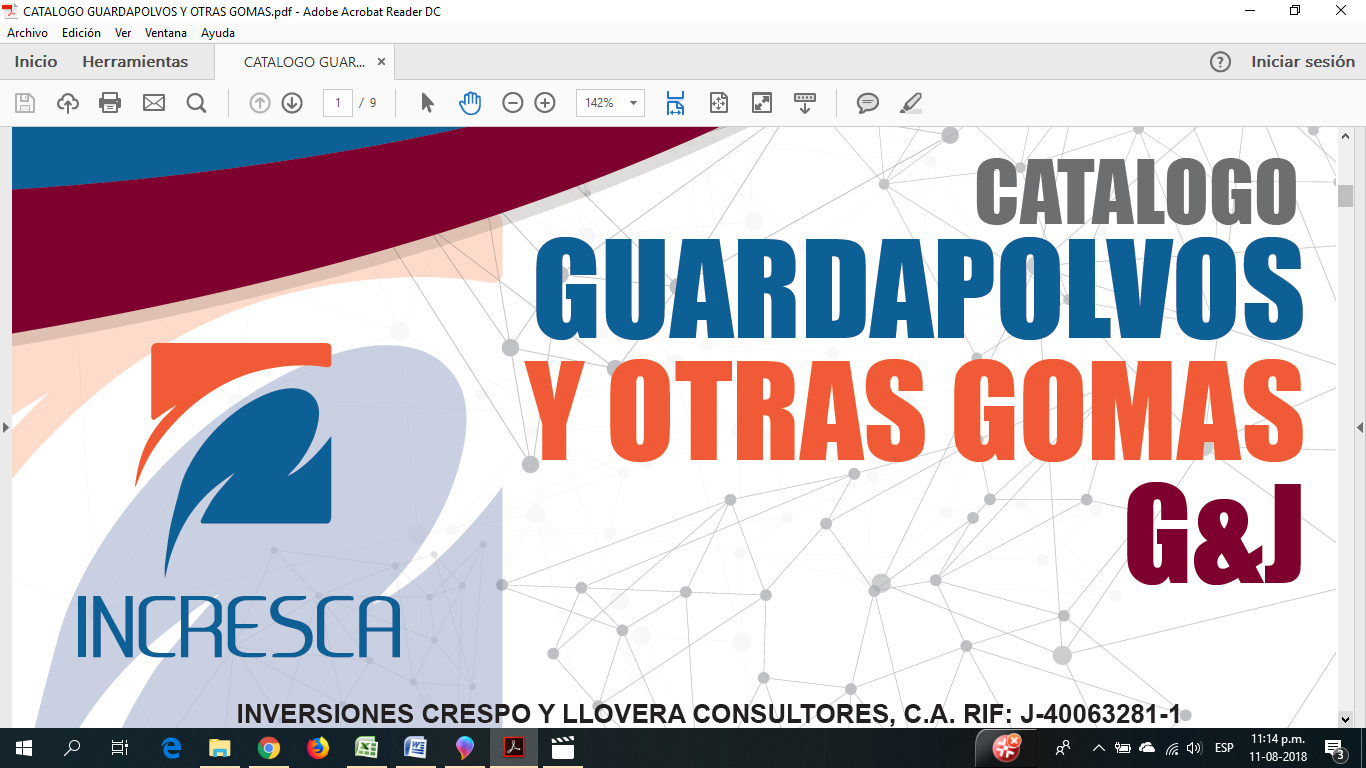Select the CATALOGO GUAR... document tab
The width and height of the screenshot is (1366, 768).
pyautogui.click(x=304, y=62)
